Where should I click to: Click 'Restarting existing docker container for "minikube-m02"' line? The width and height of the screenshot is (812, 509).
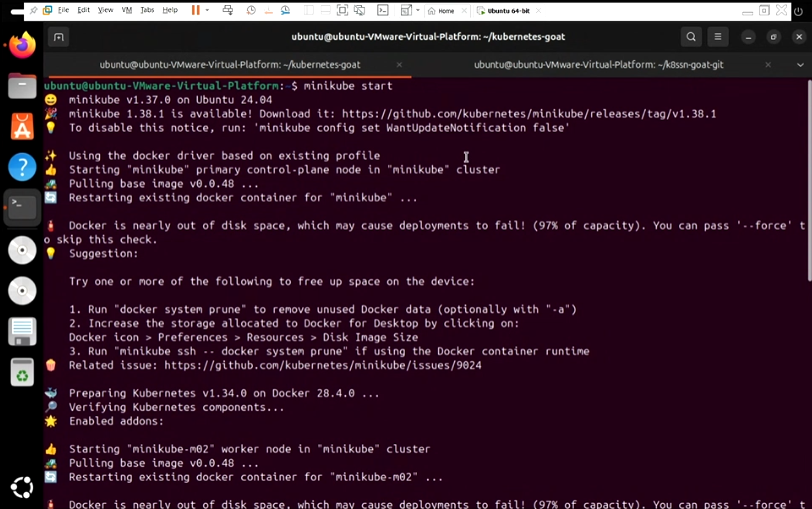click(256, 477)
